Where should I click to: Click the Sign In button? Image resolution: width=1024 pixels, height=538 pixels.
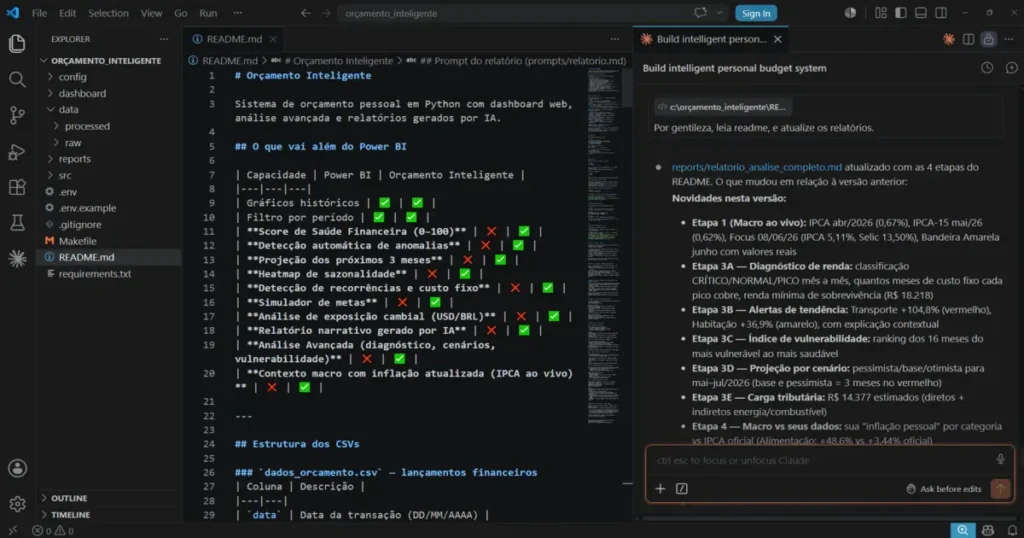pos(756,13)
